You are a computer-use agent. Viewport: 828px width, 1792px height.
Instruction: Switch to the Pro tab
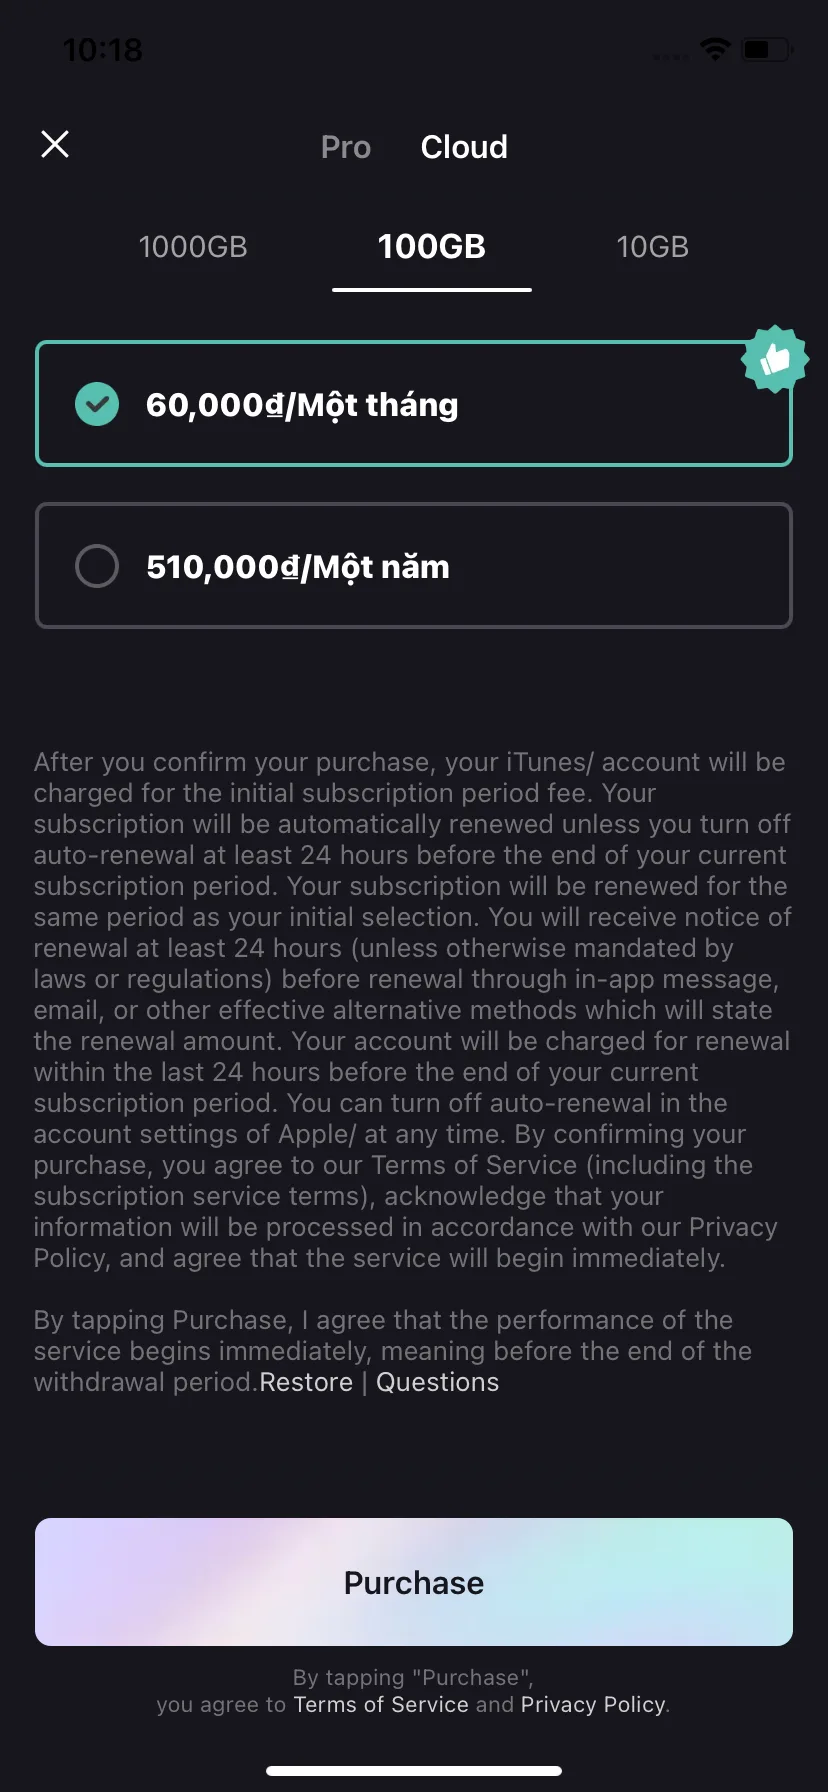(346, 147)
